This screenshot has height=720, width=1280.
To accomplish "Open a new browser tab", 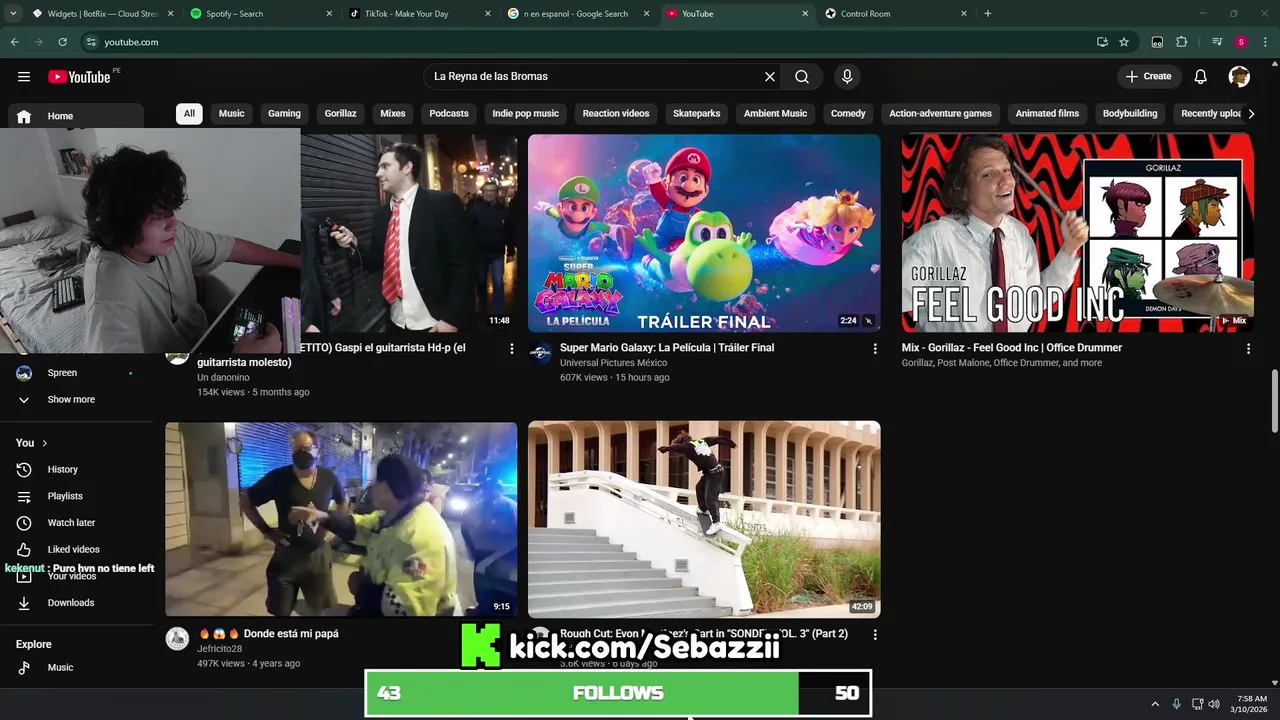I will 988,14.
